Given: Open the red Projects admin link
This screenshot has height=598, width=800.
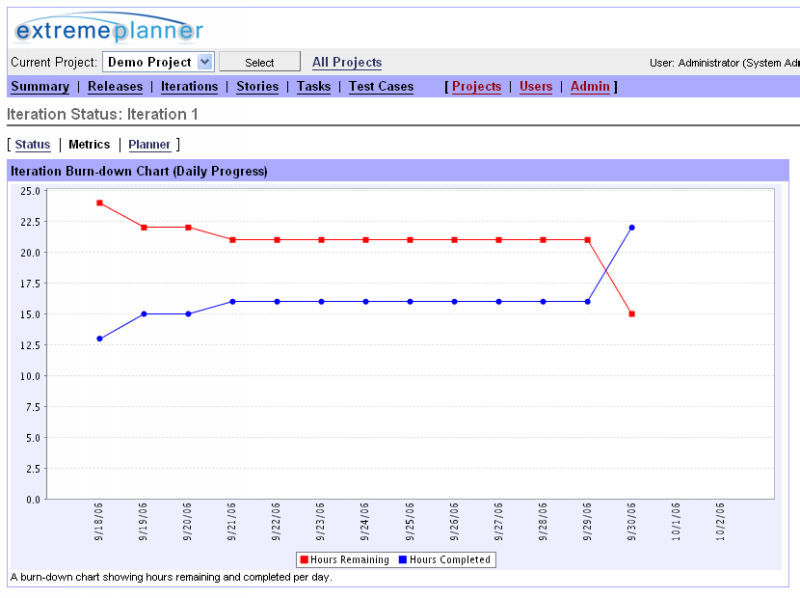Looking at the screenshot, I should click(x=476, y=87).
